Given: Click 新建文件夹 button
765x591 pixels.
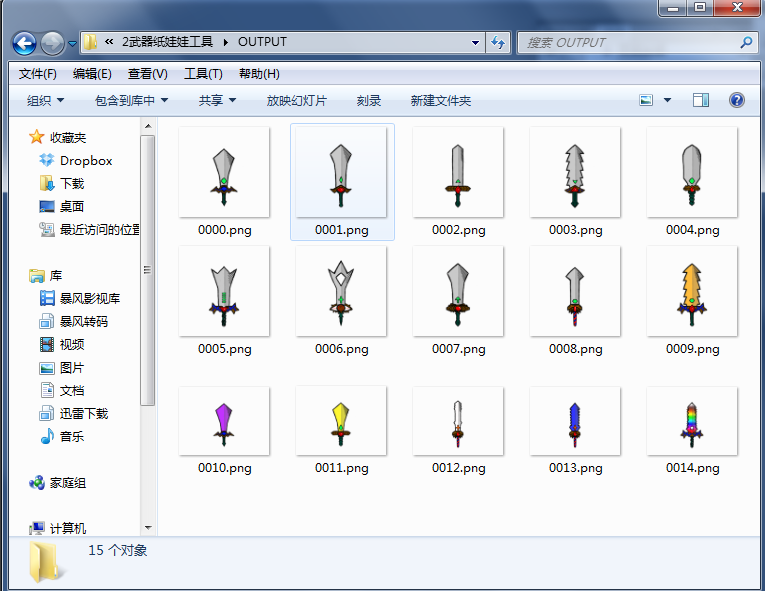Looking at the screenshot, I should (x=441, y=101).
